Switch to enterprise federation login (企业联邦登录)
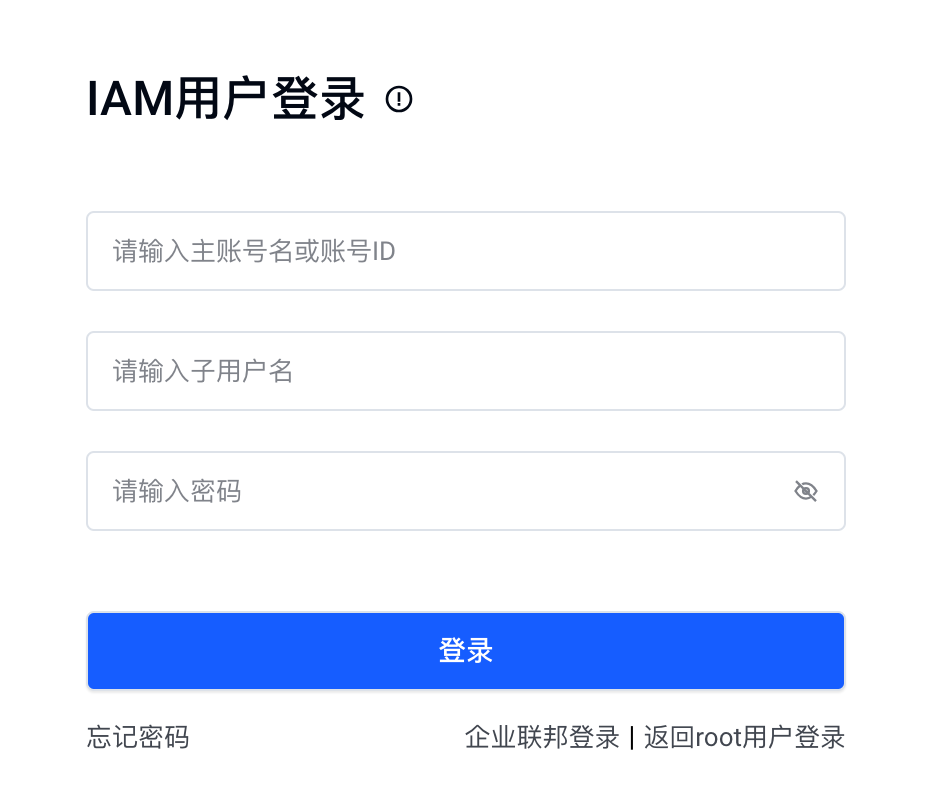Image resolution: width=926 pixels, height=806 pixels. click(542, 738)
